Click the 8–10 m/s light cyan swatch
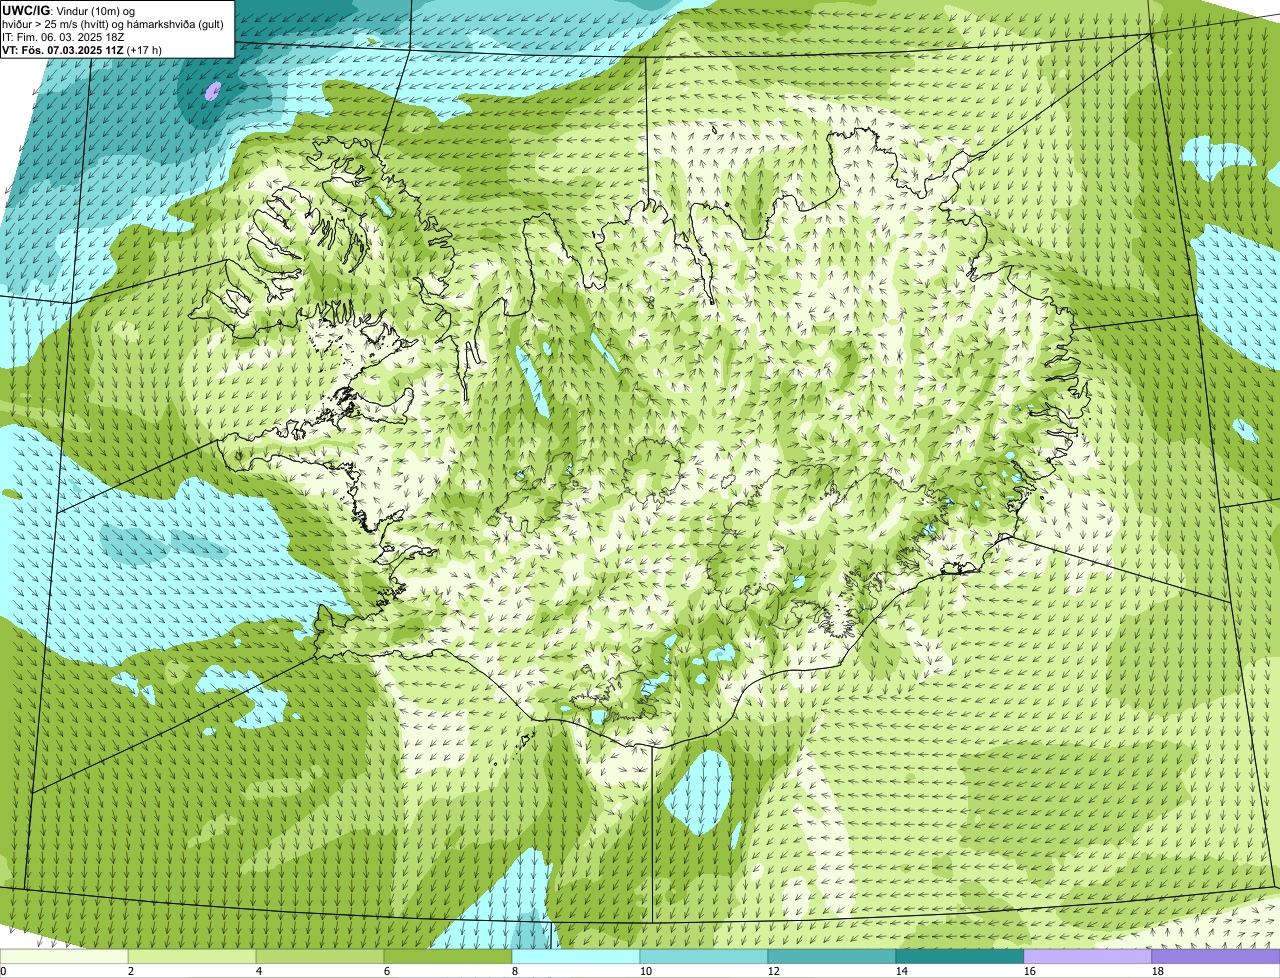The height and width of the screenshot is (978, 1280). tap(576, 957)
